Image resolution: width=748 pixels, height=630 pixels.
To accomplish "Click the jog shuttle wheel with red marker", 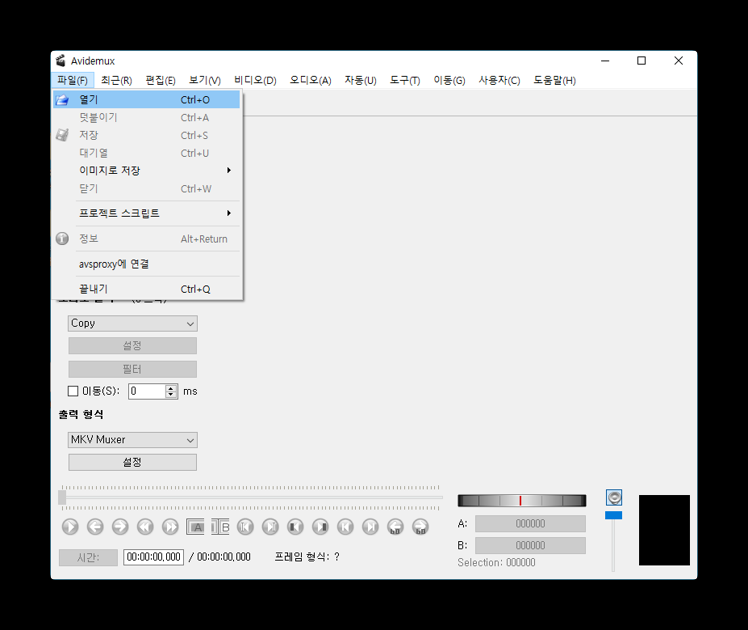I will coord(522,500).
